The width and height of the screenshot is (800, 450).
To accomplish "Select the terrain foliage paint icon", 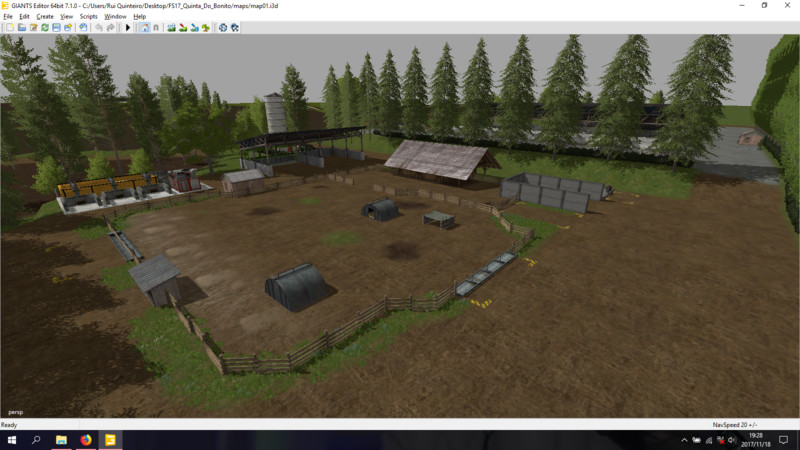I will click(206, 27).
